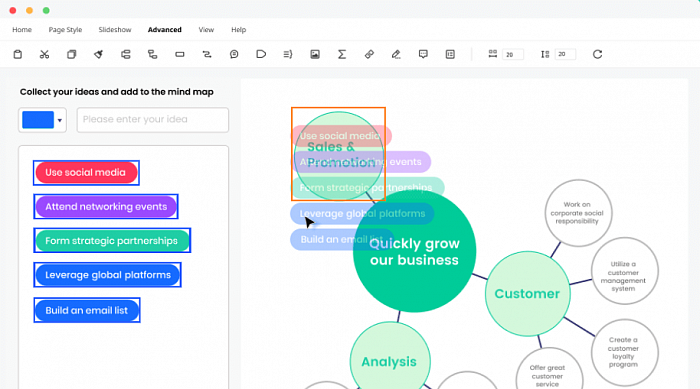This screenshot has height=389, width=700.
Task: Switch to the Advanced tab
Action: (165, 30)
